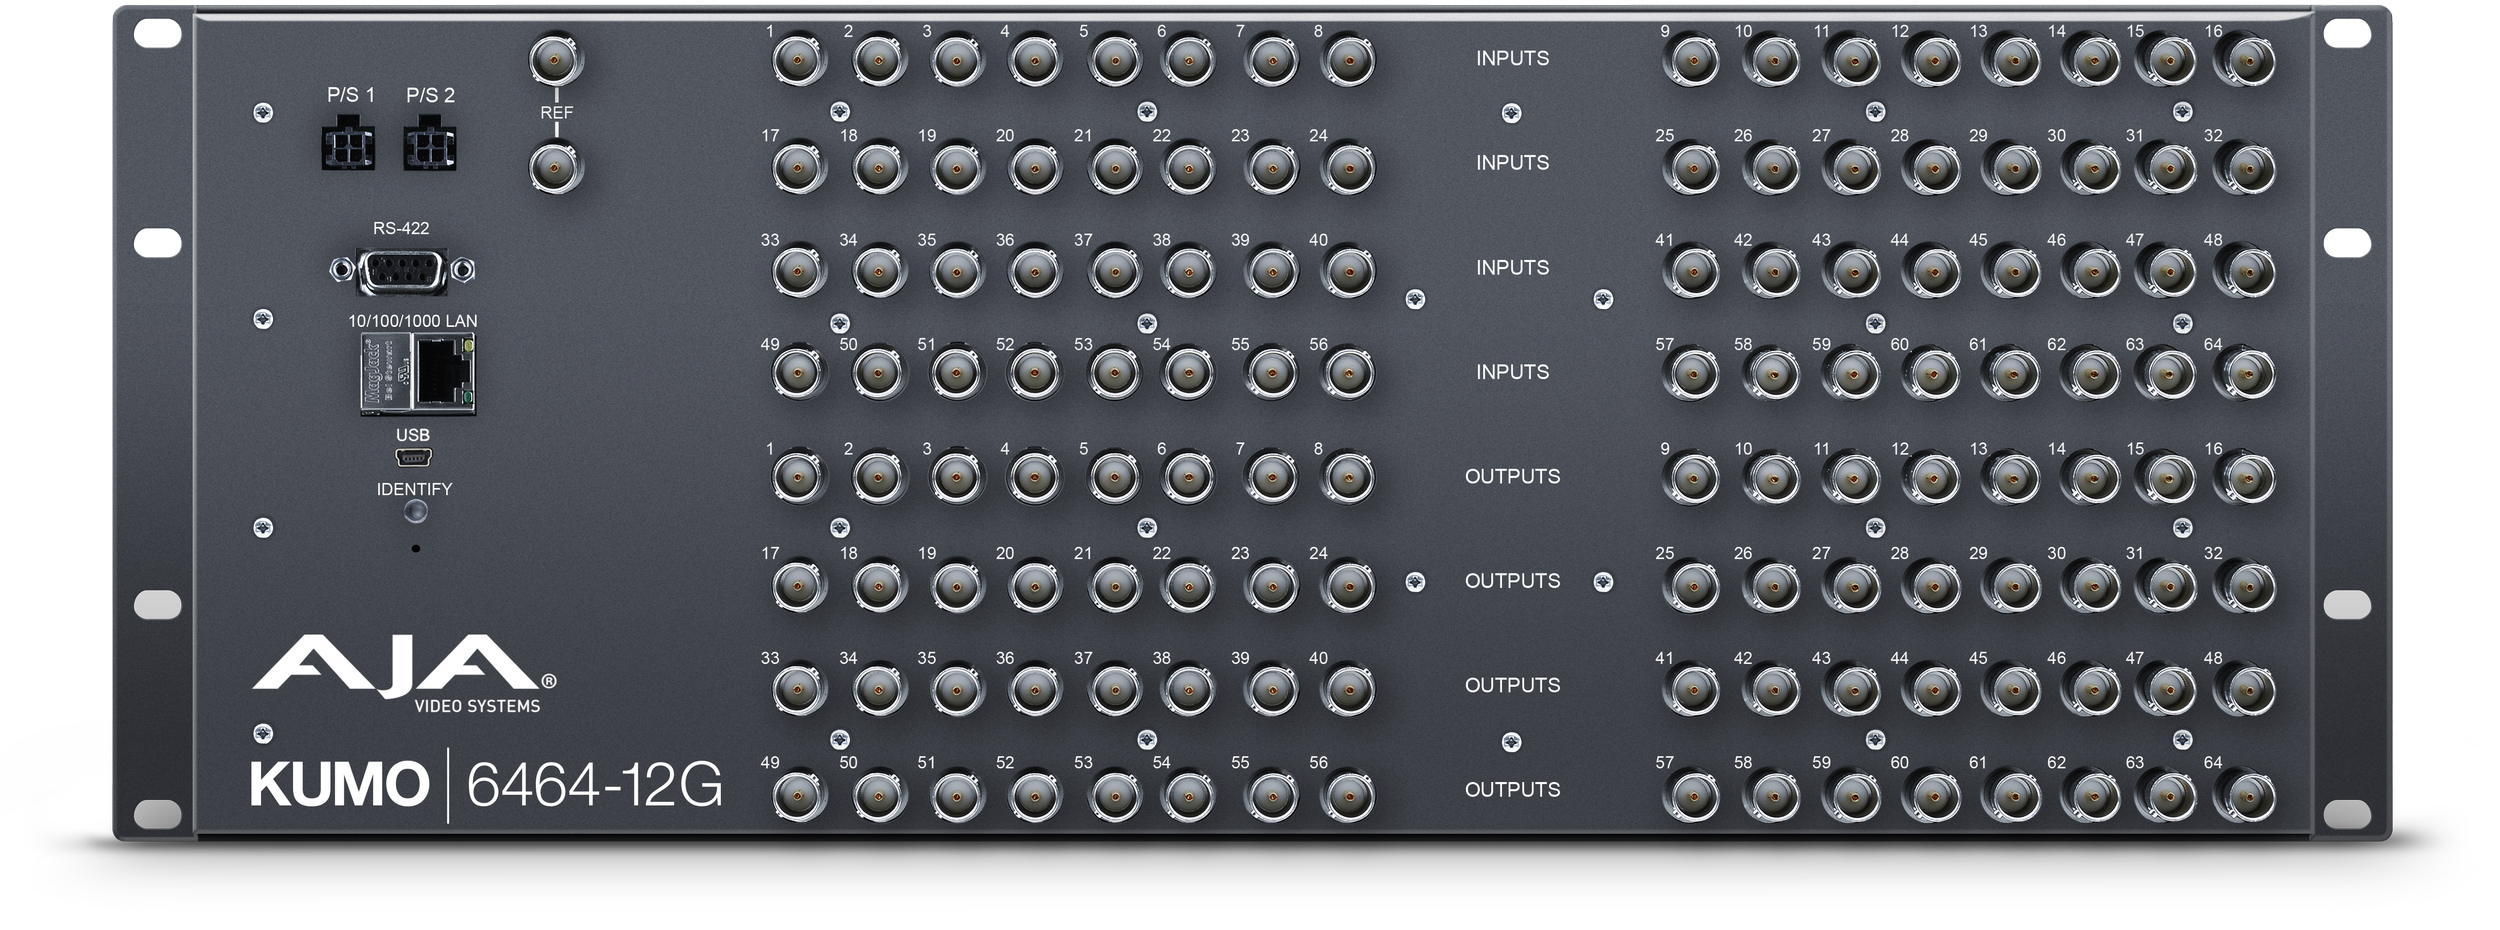Click the KUMO 6464-12G model label
The image size is (2500, 930).
coord(486,785)
